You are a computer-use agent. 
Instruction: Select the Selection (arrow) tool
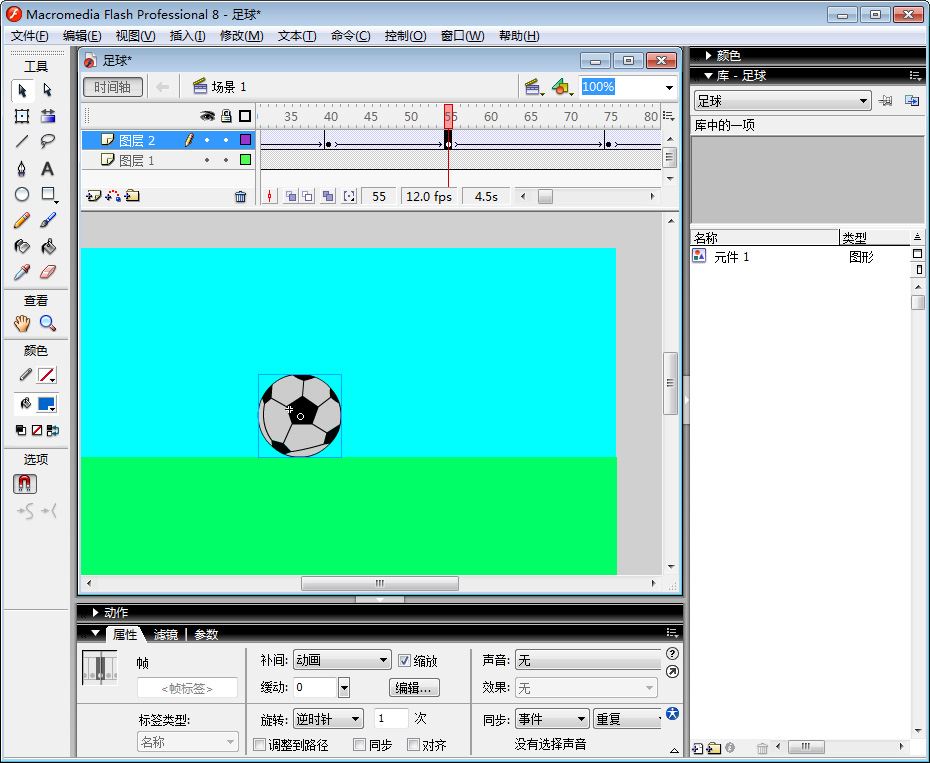click(x=22, y=90)
